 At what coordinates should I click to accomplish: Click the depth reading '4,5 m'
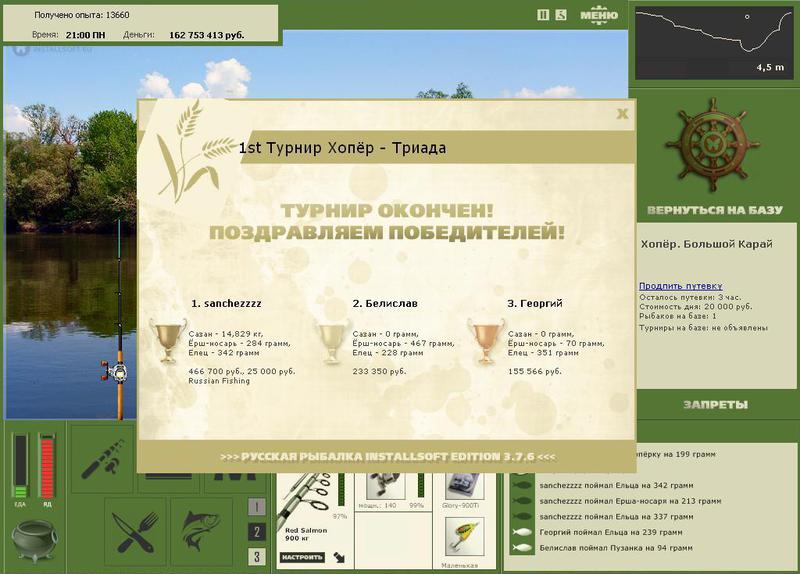[770, 67]
